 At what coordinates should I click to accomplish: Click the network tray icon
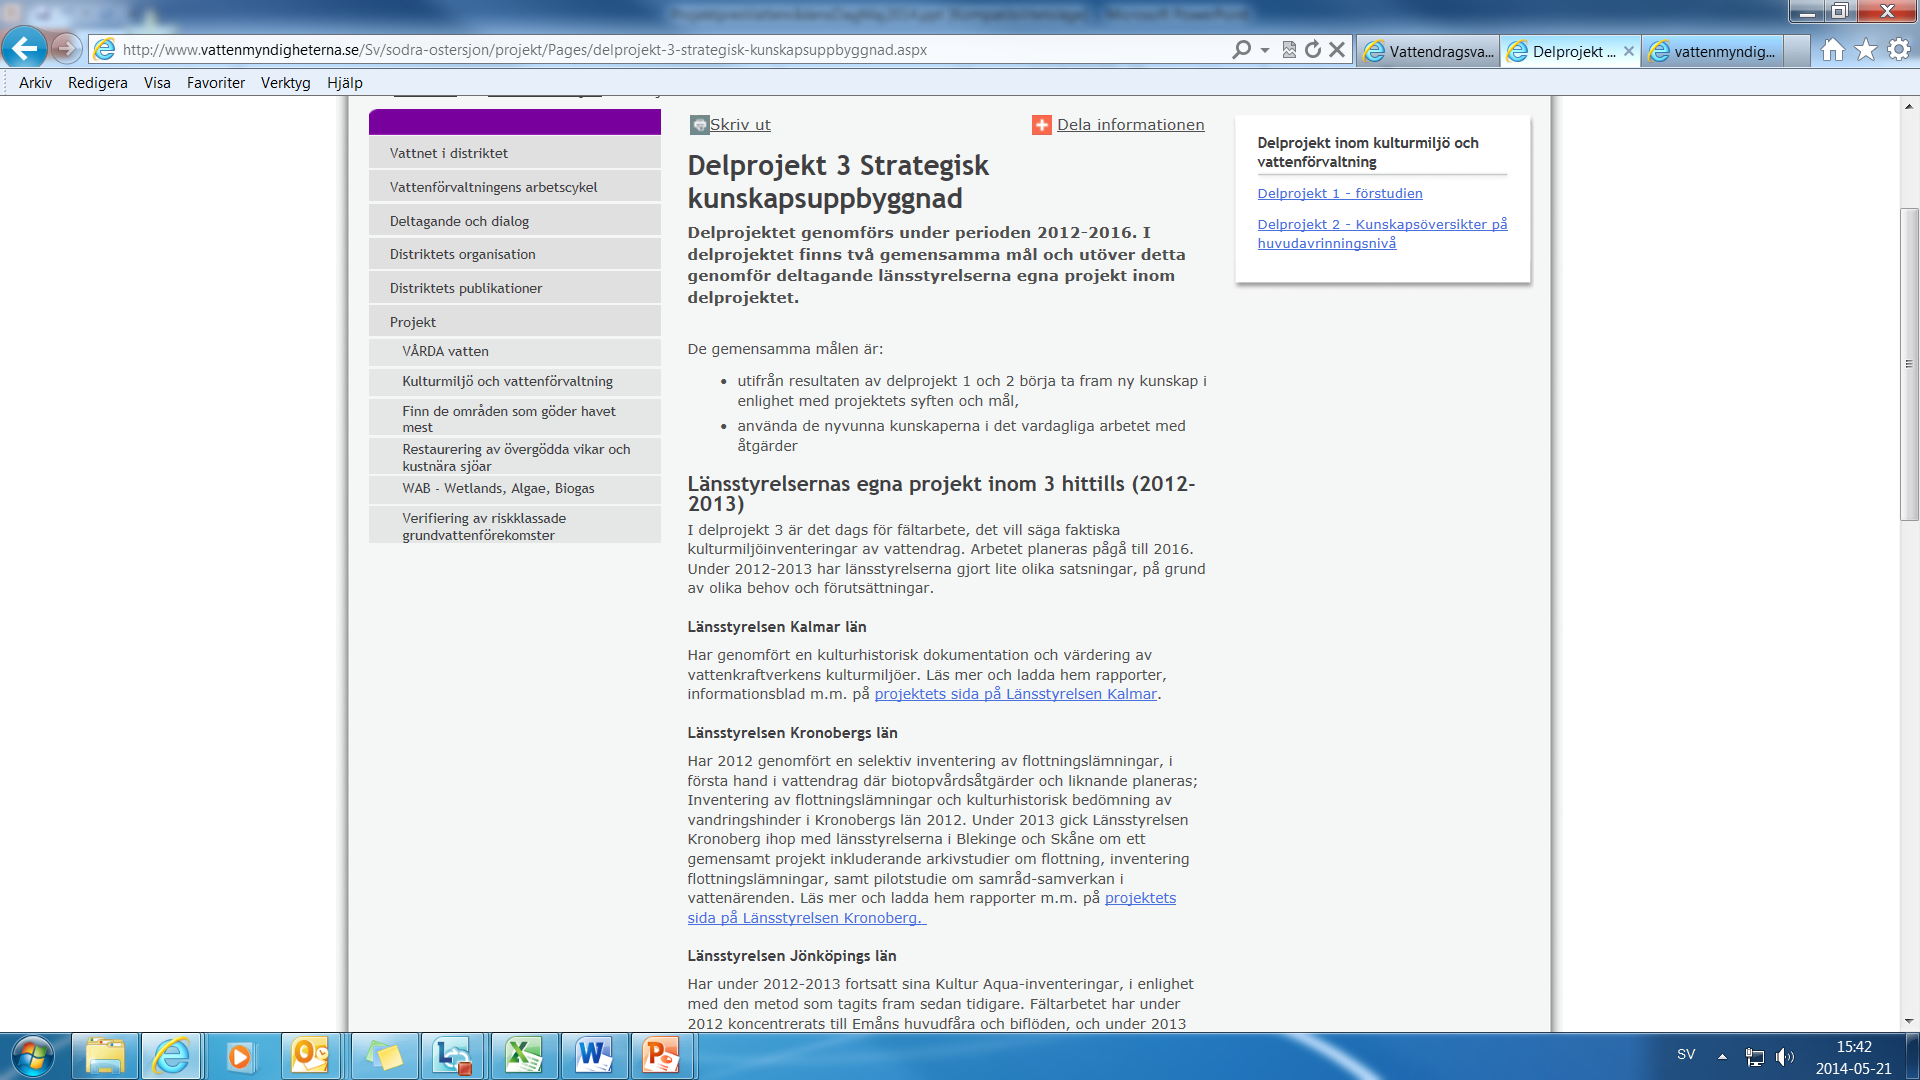pyautogui.click(x=1755, y=1057)
